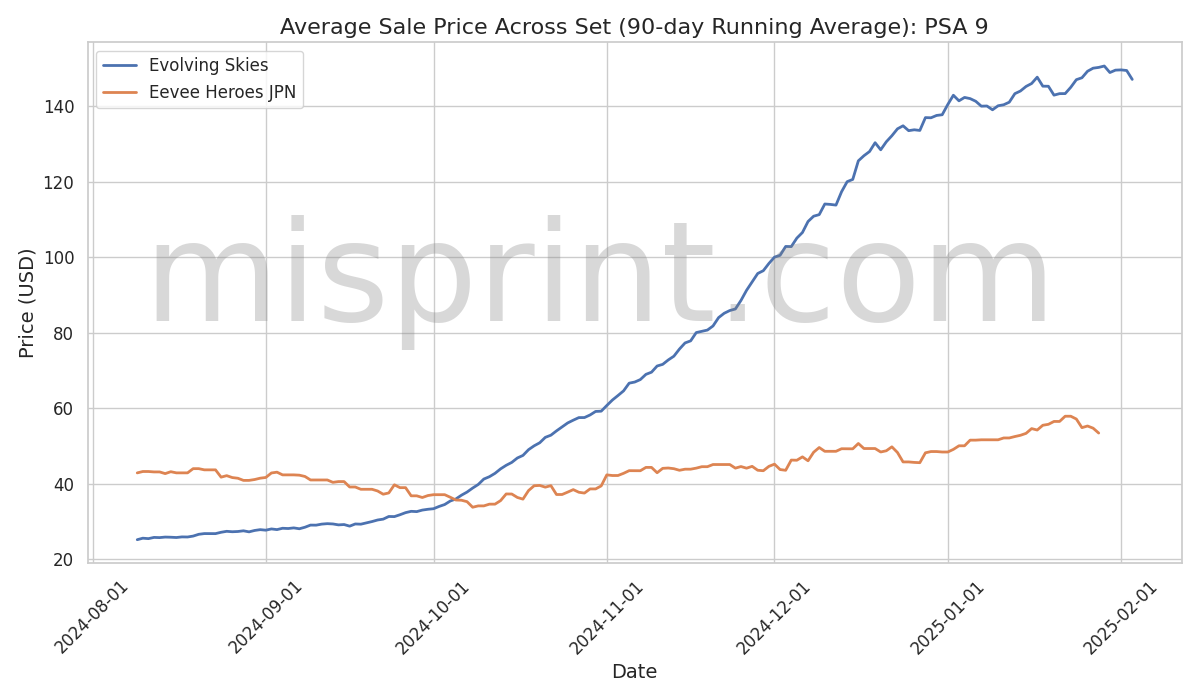
Task: Select the 2024-11-01 date tick label
Action: [x=607, y=617]
